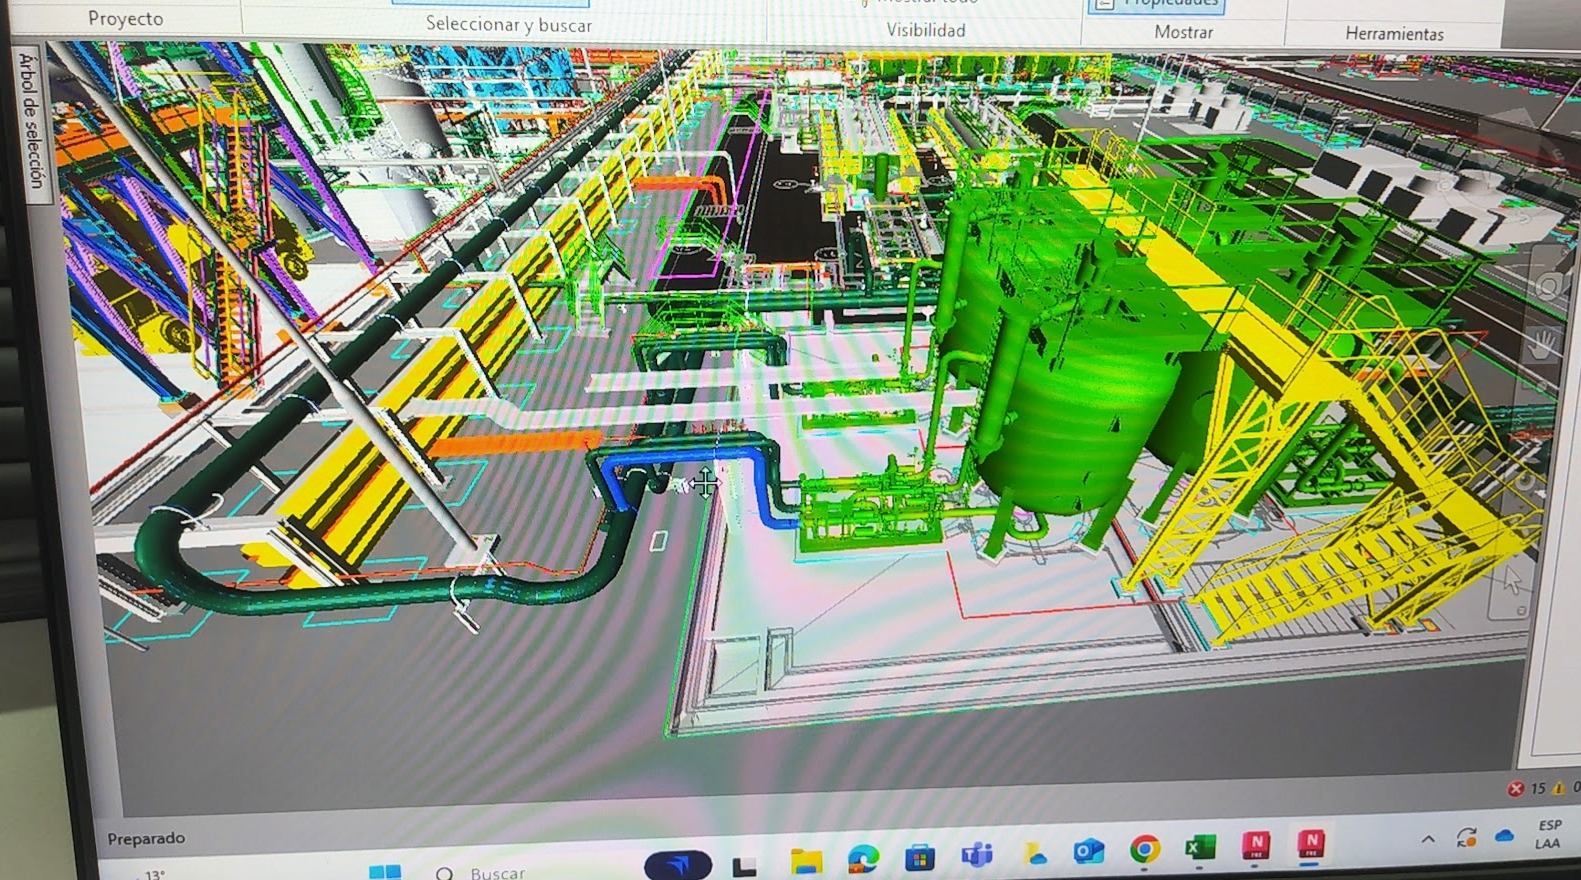The image size is (1581, 880).
Task: Select the Pan hand tool in navigation bar
Action: click(1542, 346)
